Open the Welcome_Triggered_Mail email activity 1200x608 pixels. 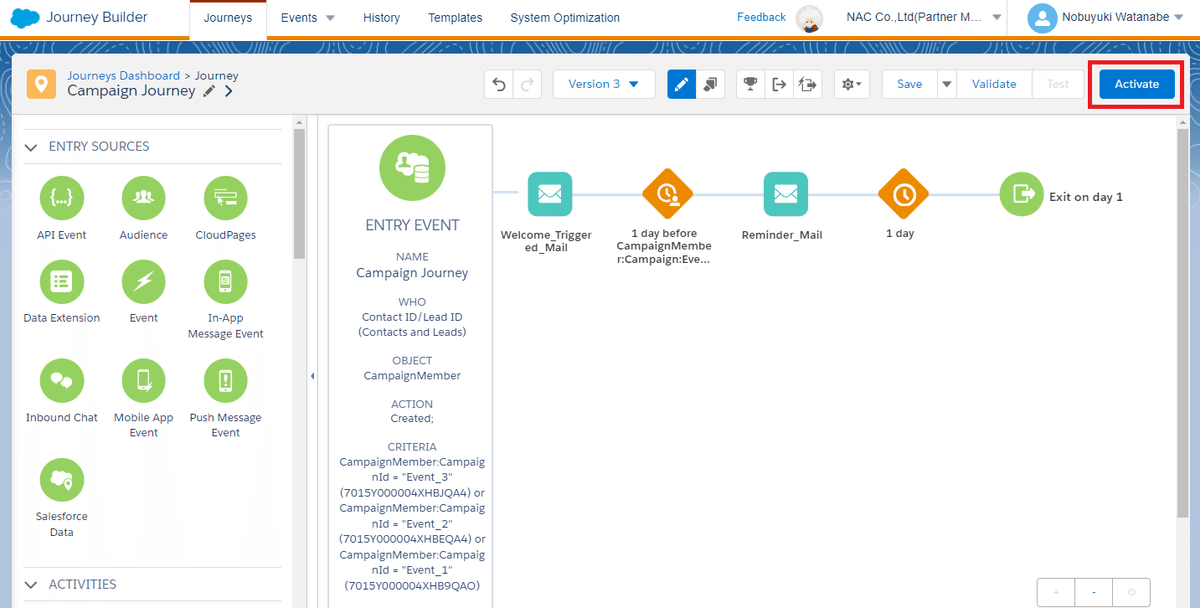click(550, 194)
